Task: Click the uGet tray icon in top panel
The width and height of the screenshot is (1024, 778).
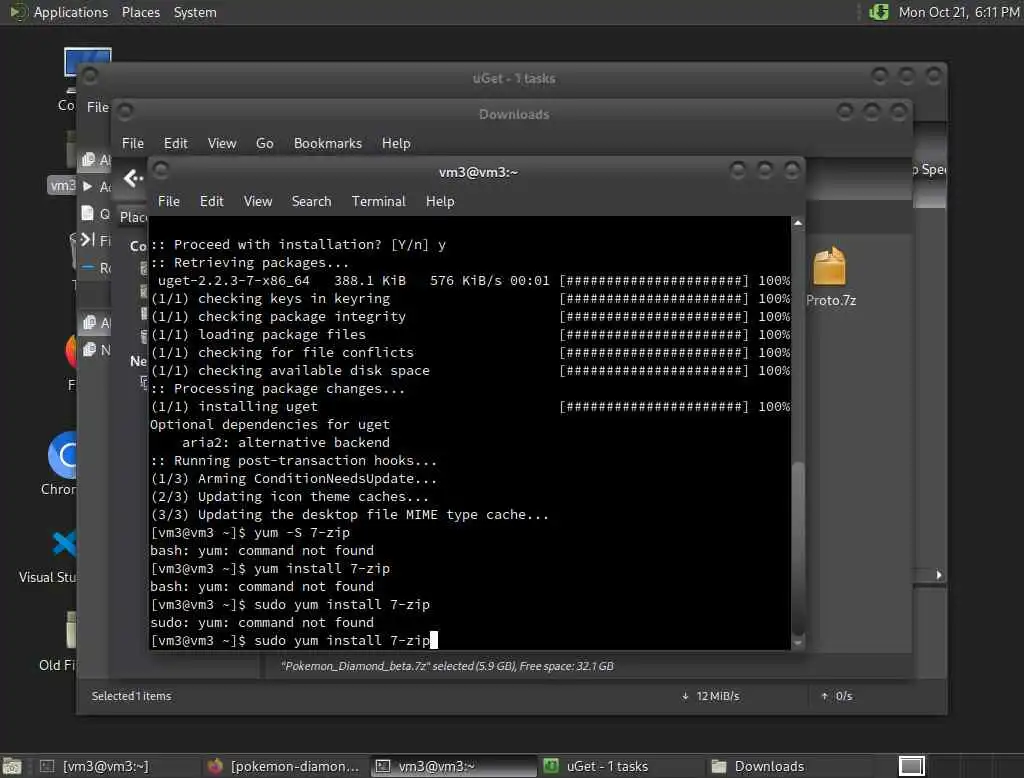Action: (x=879, y=12)
